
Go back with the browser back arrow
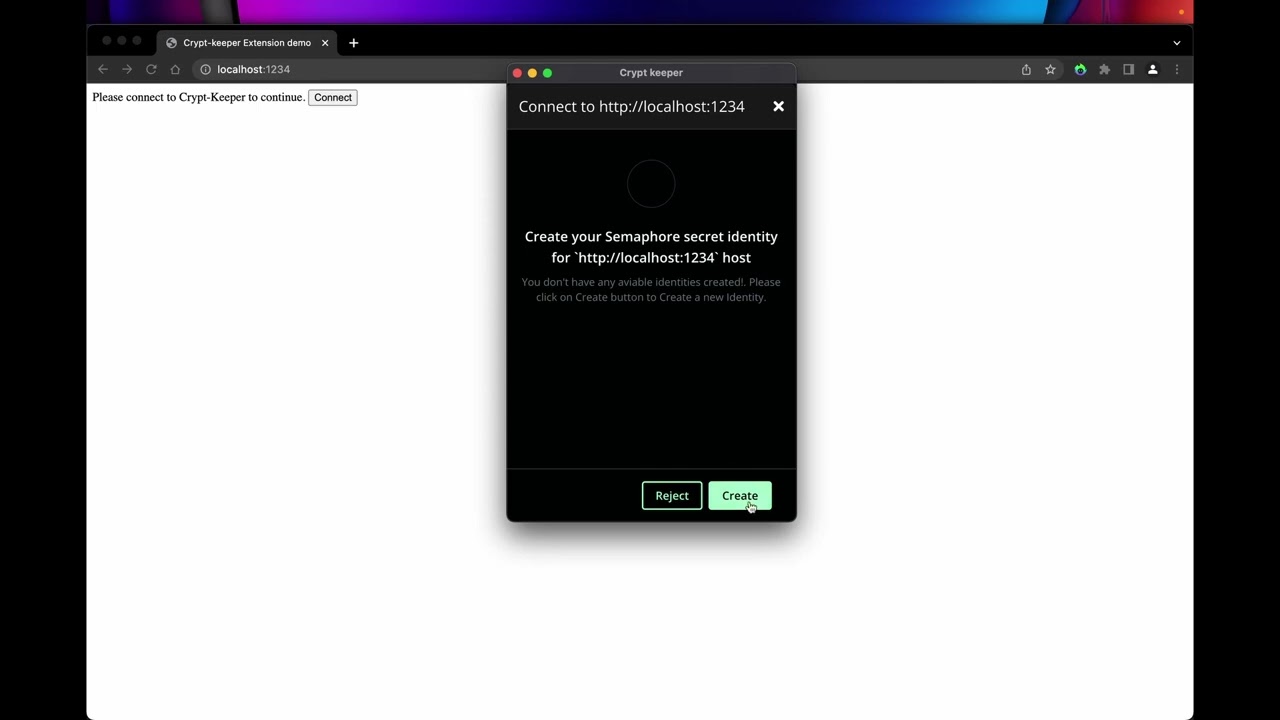click(x=103, y=69)
